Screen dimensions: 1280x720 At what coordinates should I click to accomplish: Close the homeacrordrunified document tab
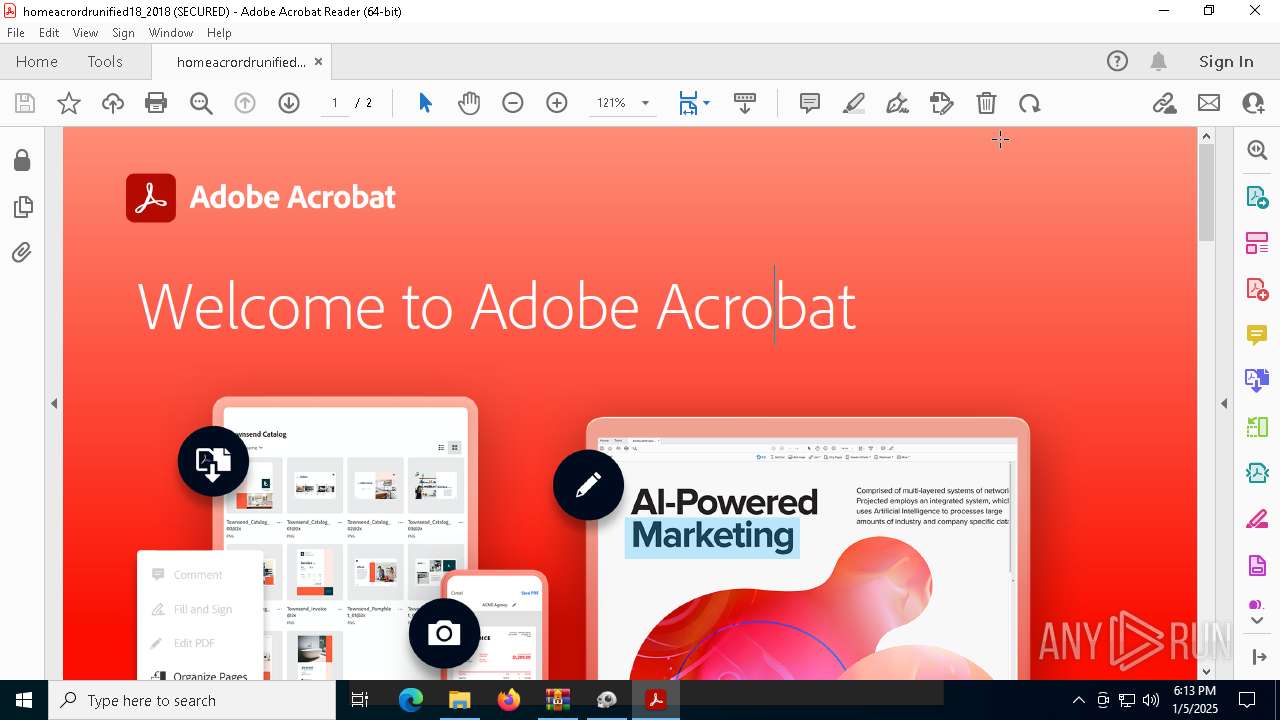pos(318,61)
